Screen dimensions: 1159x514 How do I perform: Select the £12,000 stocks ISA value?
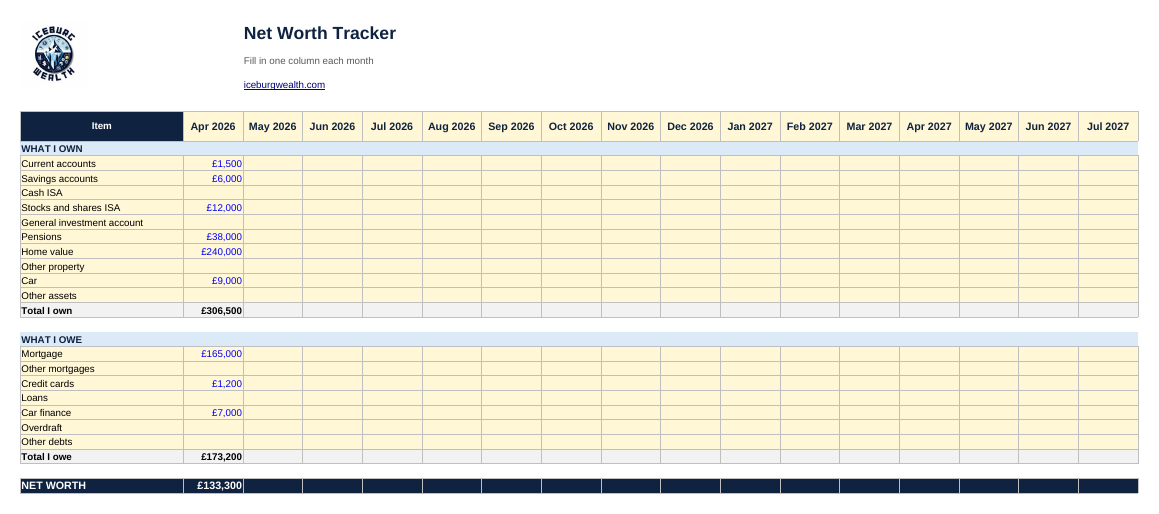[x=213, y=208]
